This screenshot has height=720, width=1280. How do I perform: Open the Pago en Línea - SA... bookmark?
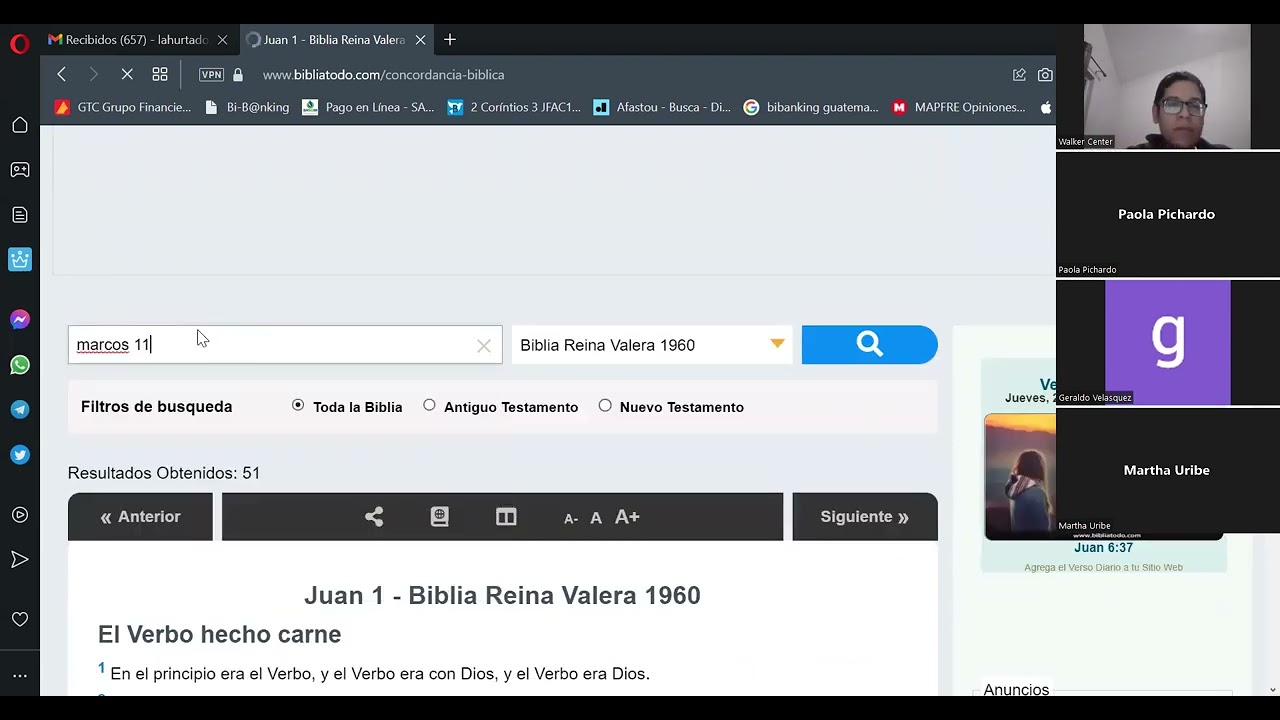368,107
